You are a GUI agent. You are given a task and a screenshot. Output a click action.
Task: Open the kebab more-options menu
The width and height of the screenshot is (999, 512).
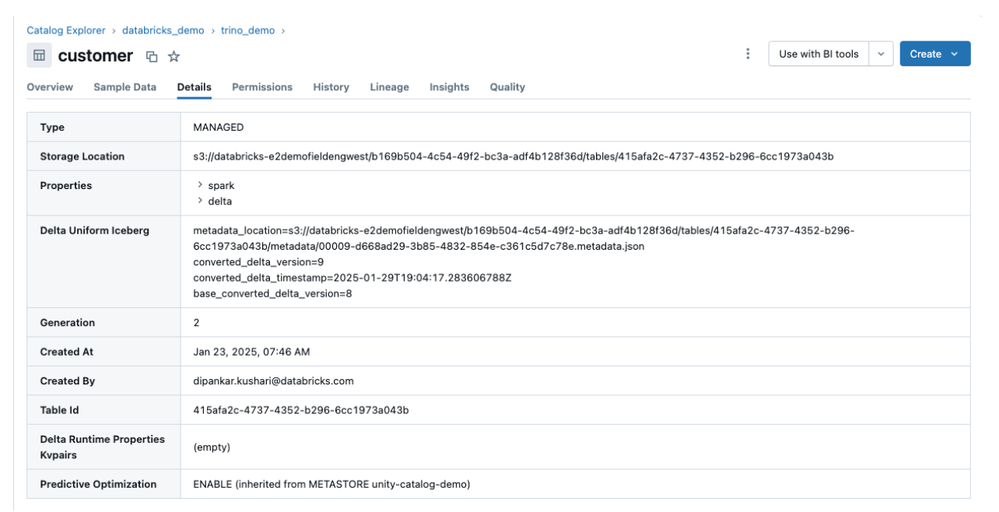(x=748, y=54)
